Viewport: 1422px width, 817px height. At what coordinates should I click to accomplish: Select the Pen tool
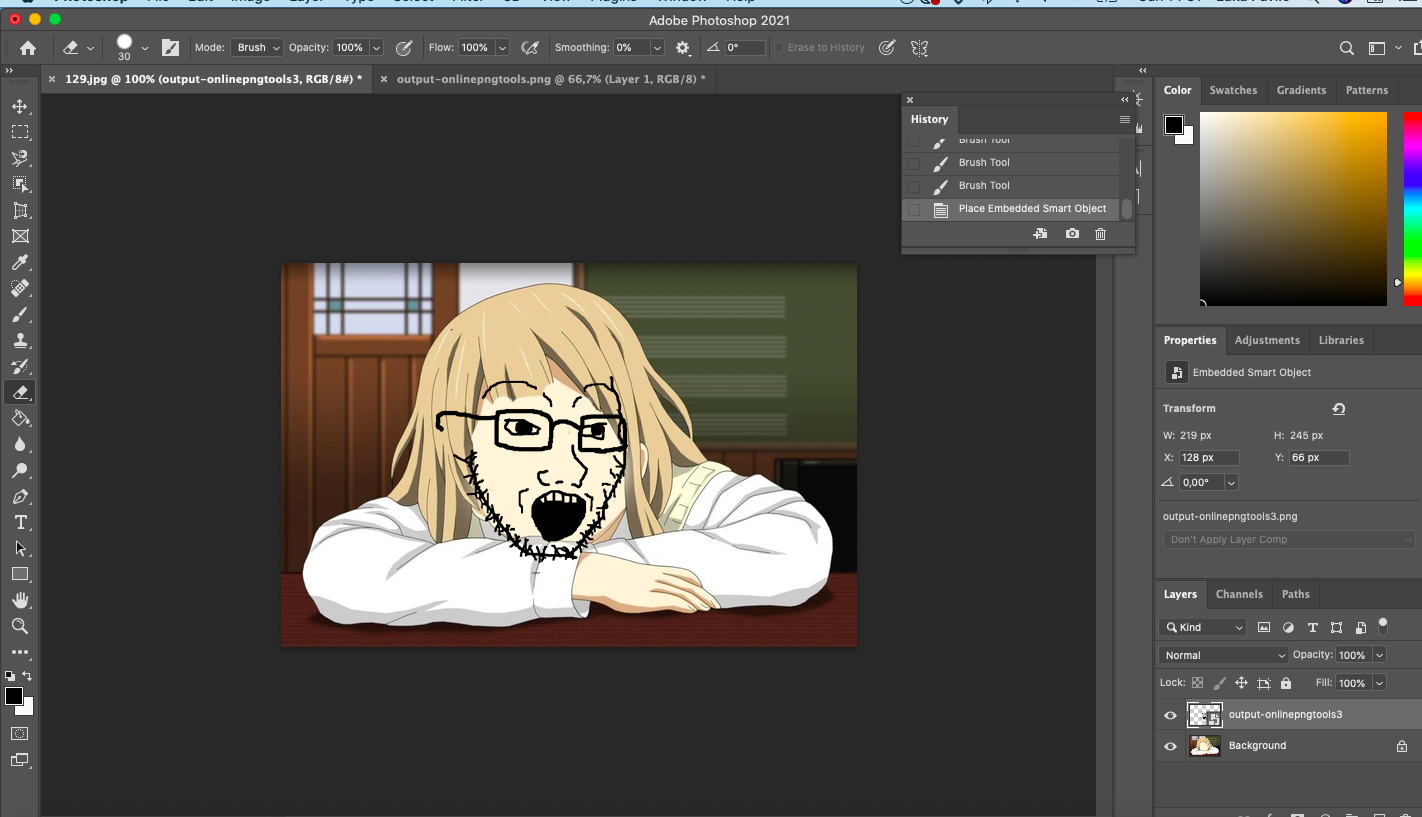click(x=20, y=496)
